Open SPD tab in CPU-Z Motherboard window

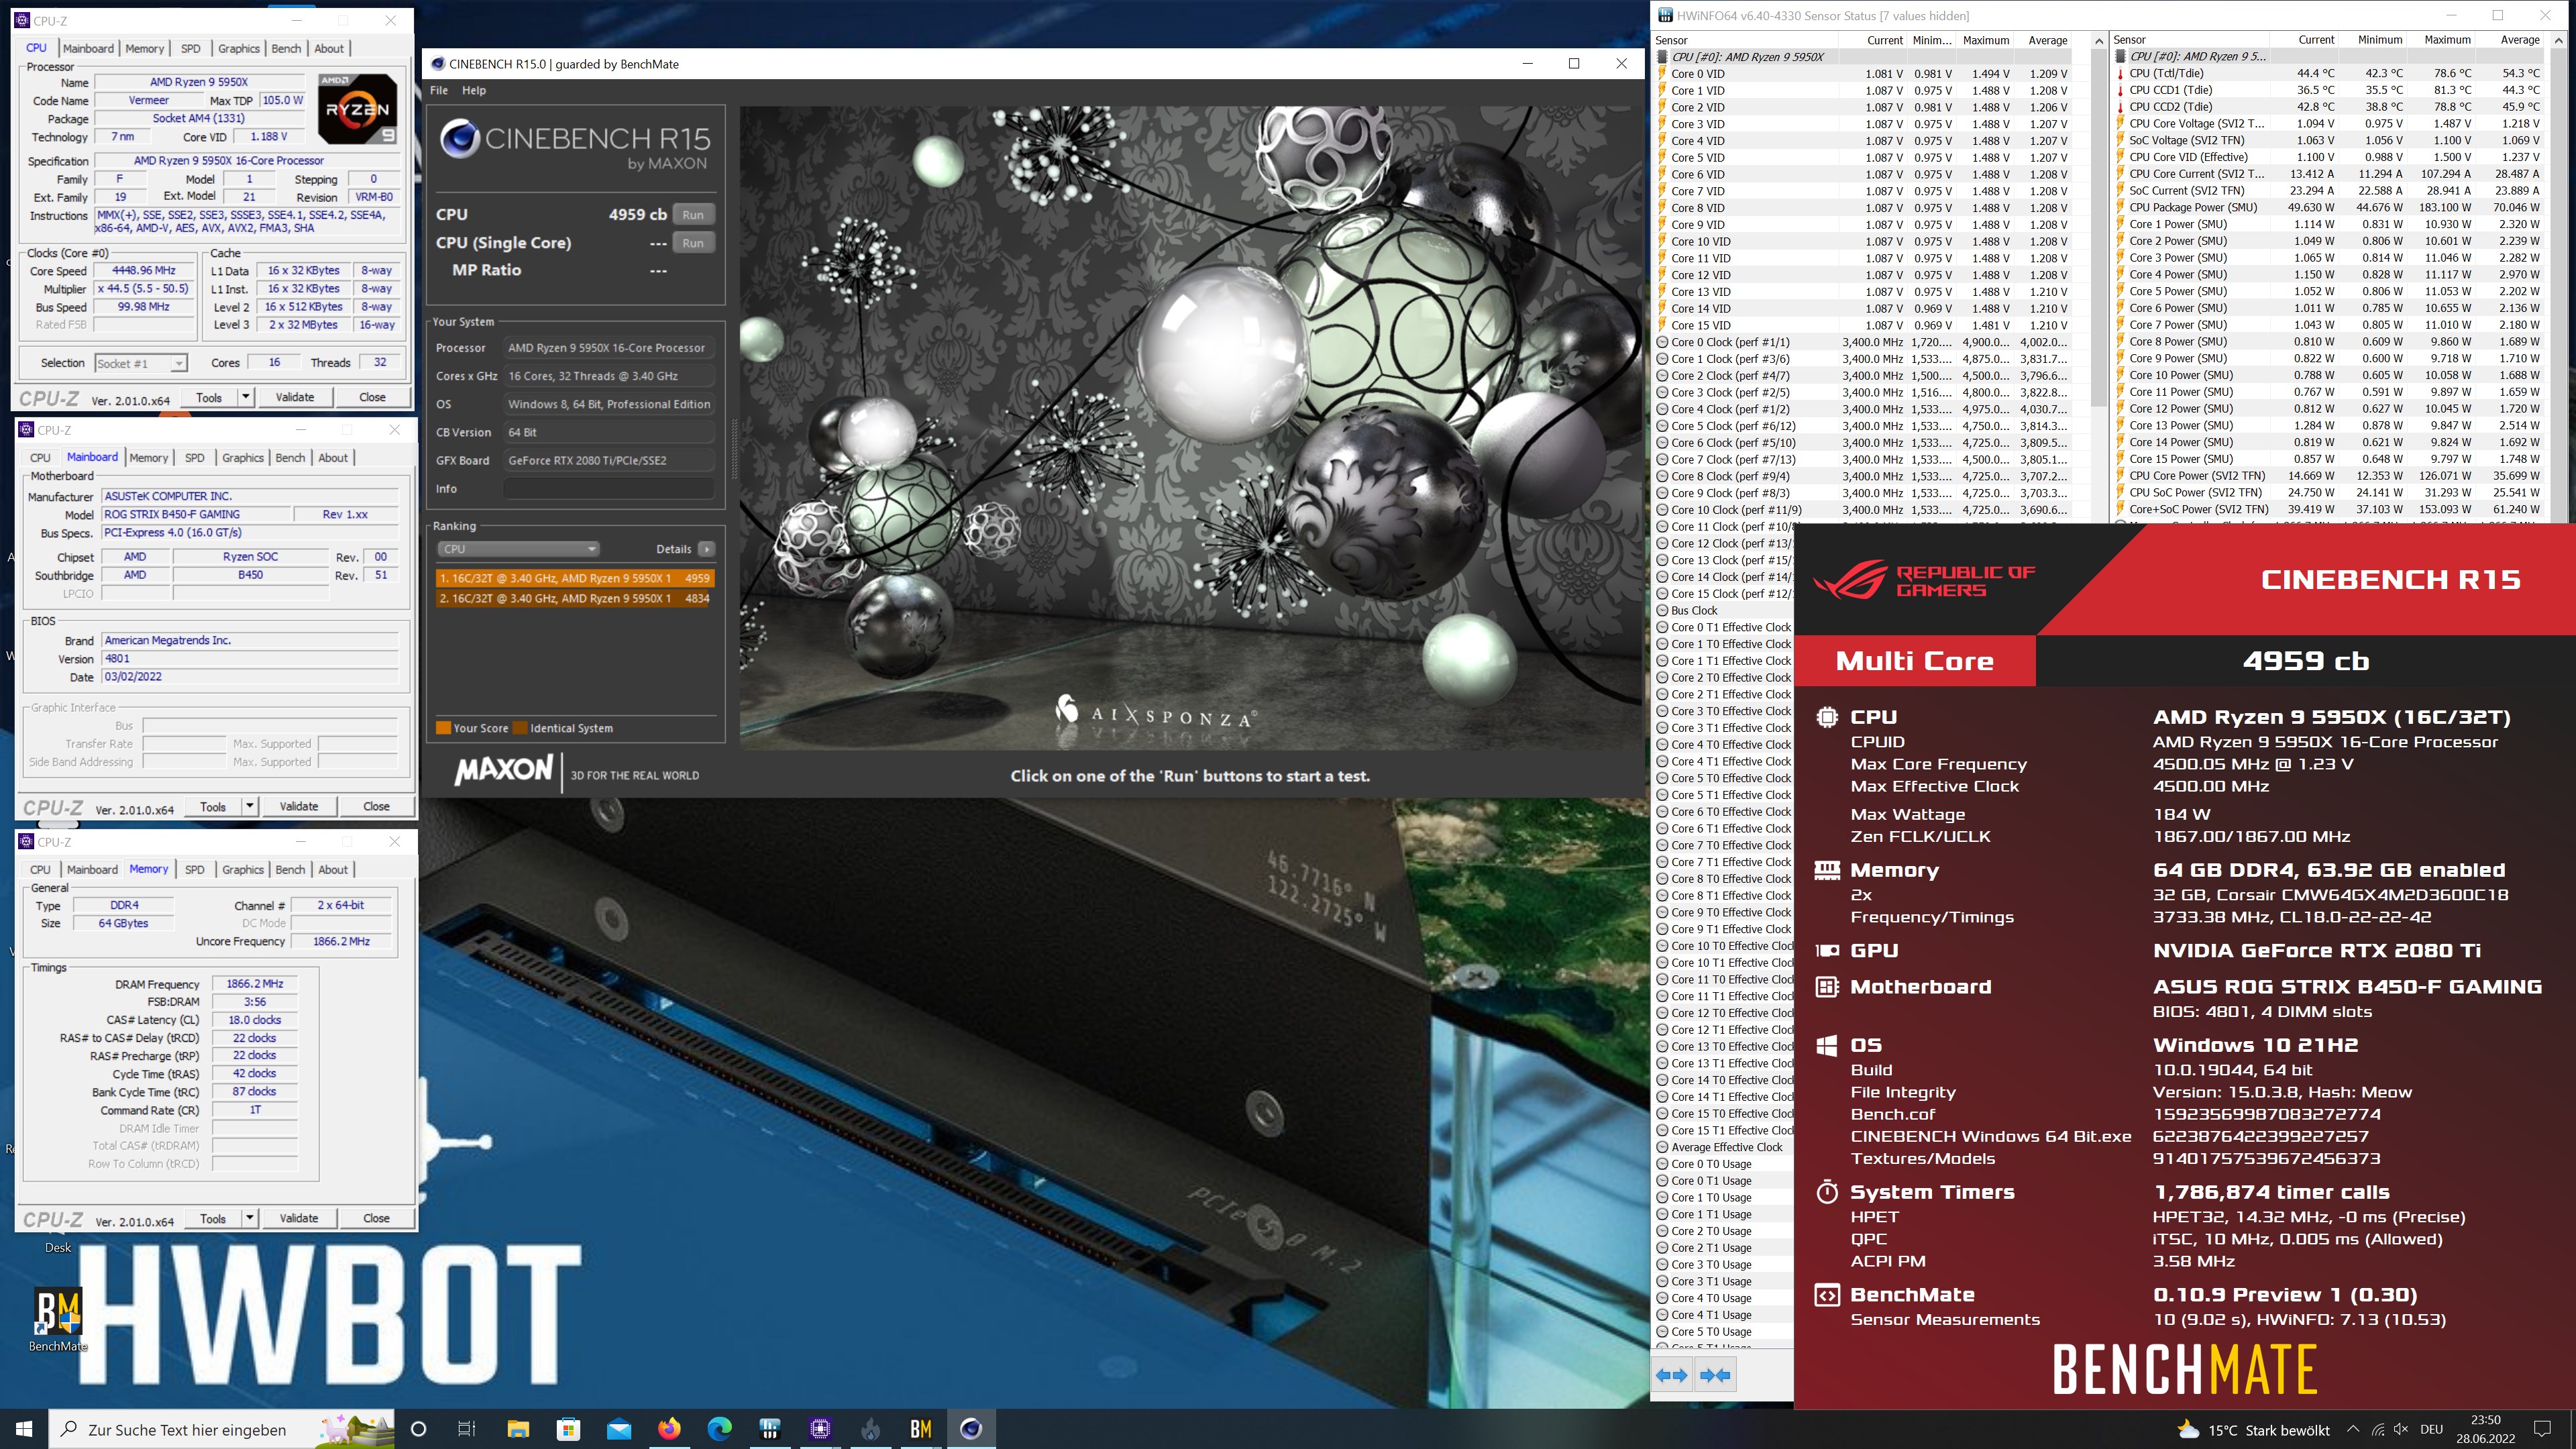pyautogui.click(x=195, y=458)
